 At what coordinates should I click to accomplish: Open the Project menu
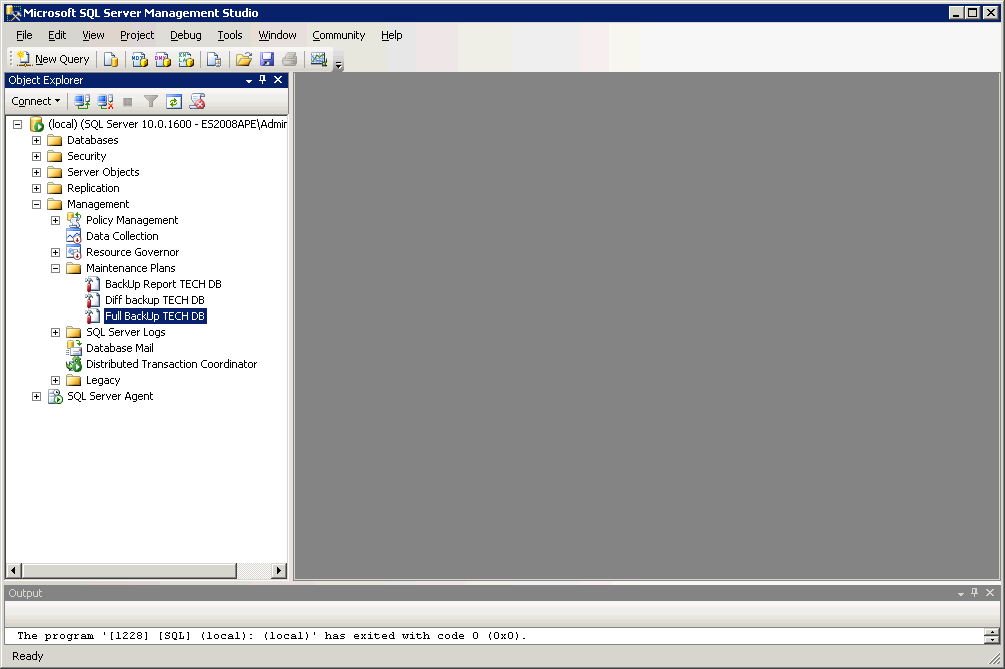click(x=137, y=35)
